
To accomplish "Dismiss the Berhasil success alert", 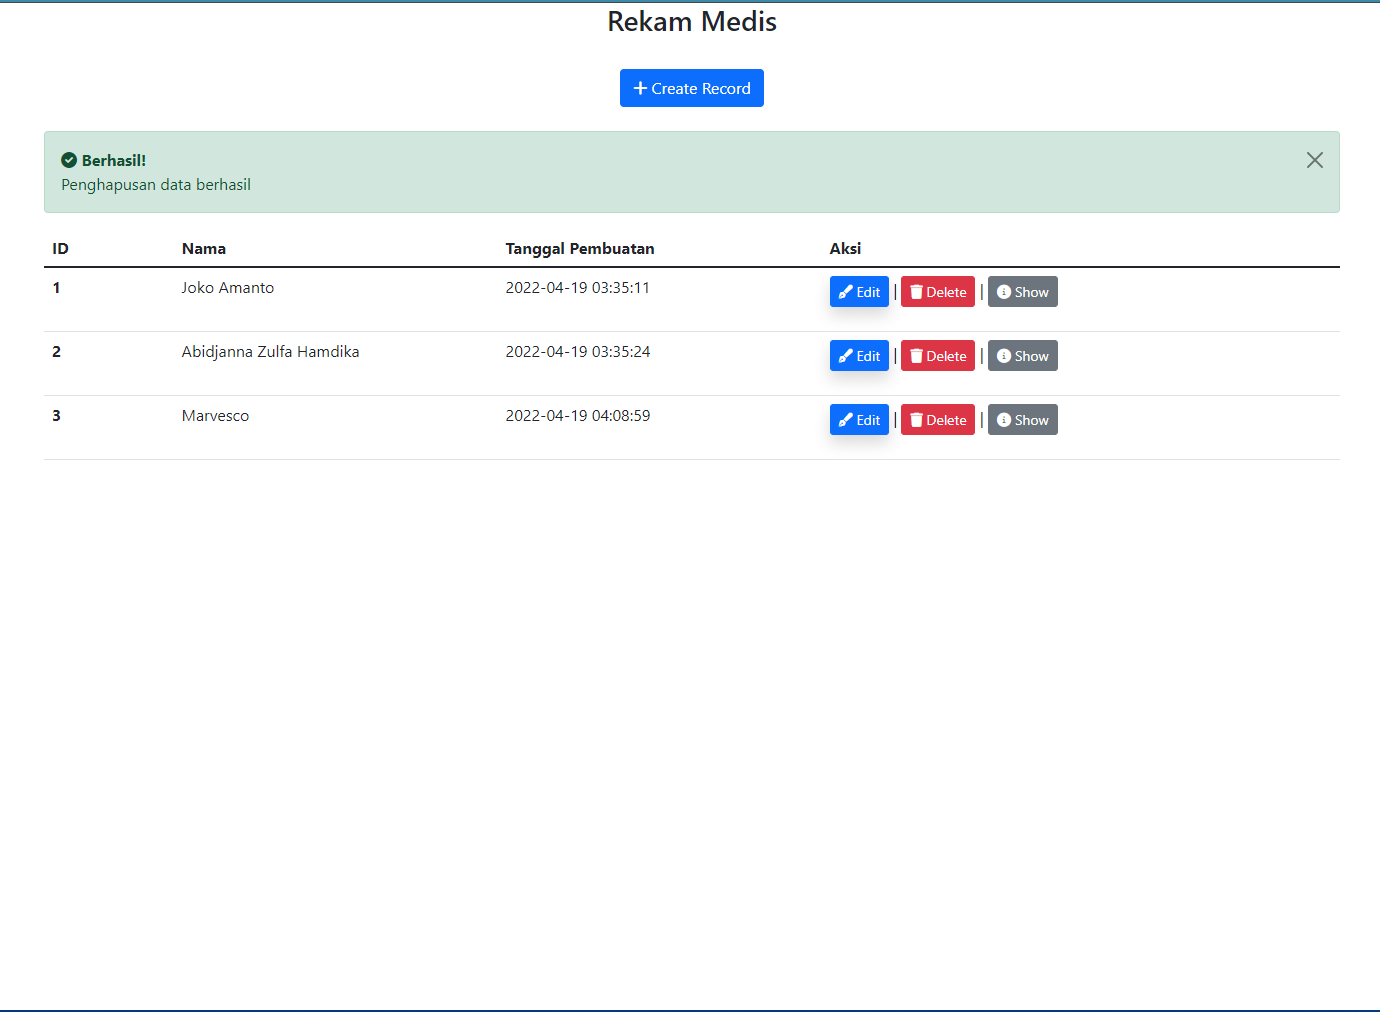I will pos(1314,159).
